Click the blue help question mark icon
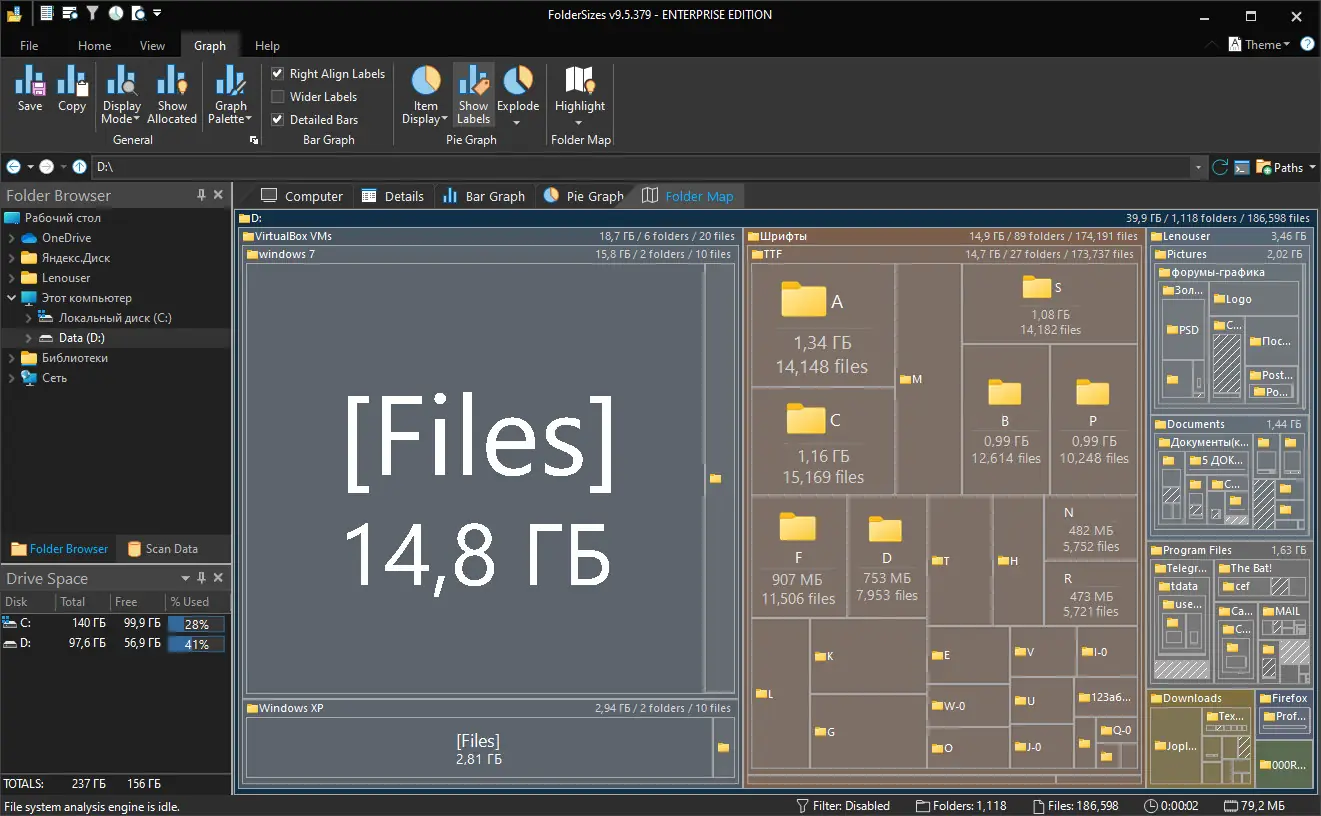Image resolution: width=1321 pixels, height=816 pixels. click(x=1307, y=44)
